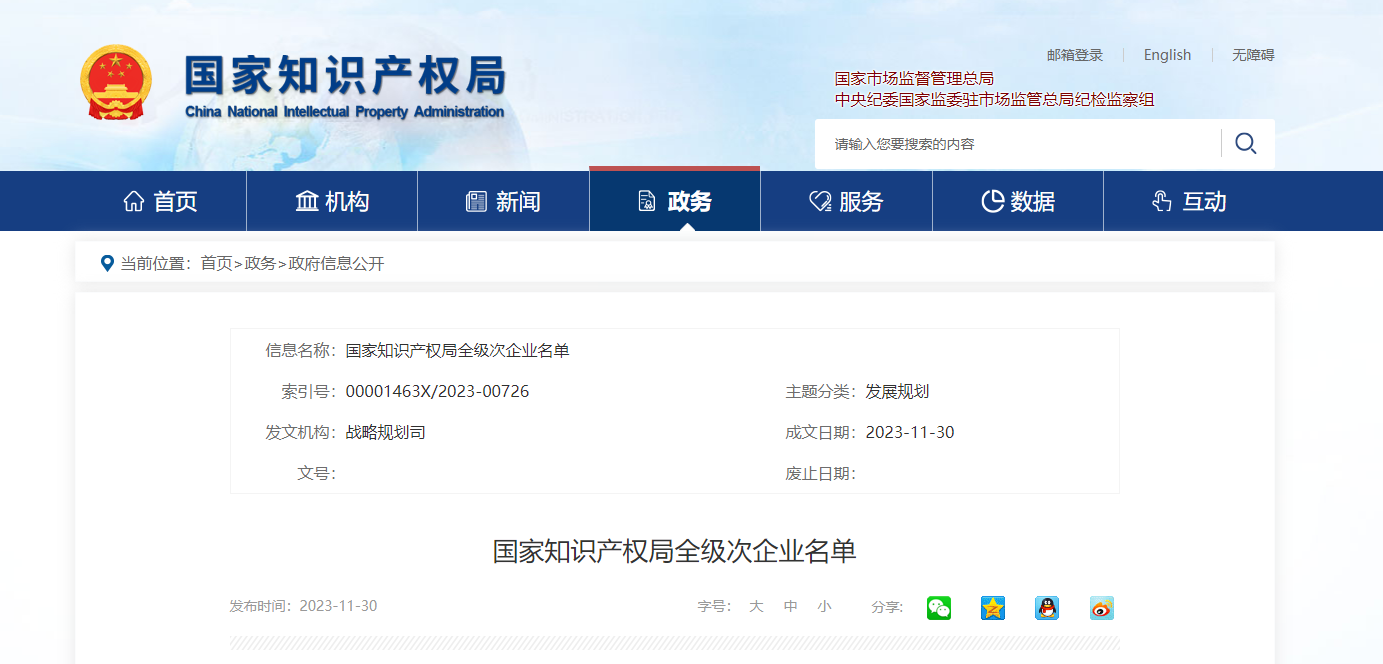The height and width of the screenshot is (664, 1383).
Task: Click 政务 in the breadcrumb path
Action: pyautogui.click(x=260, y=264)
